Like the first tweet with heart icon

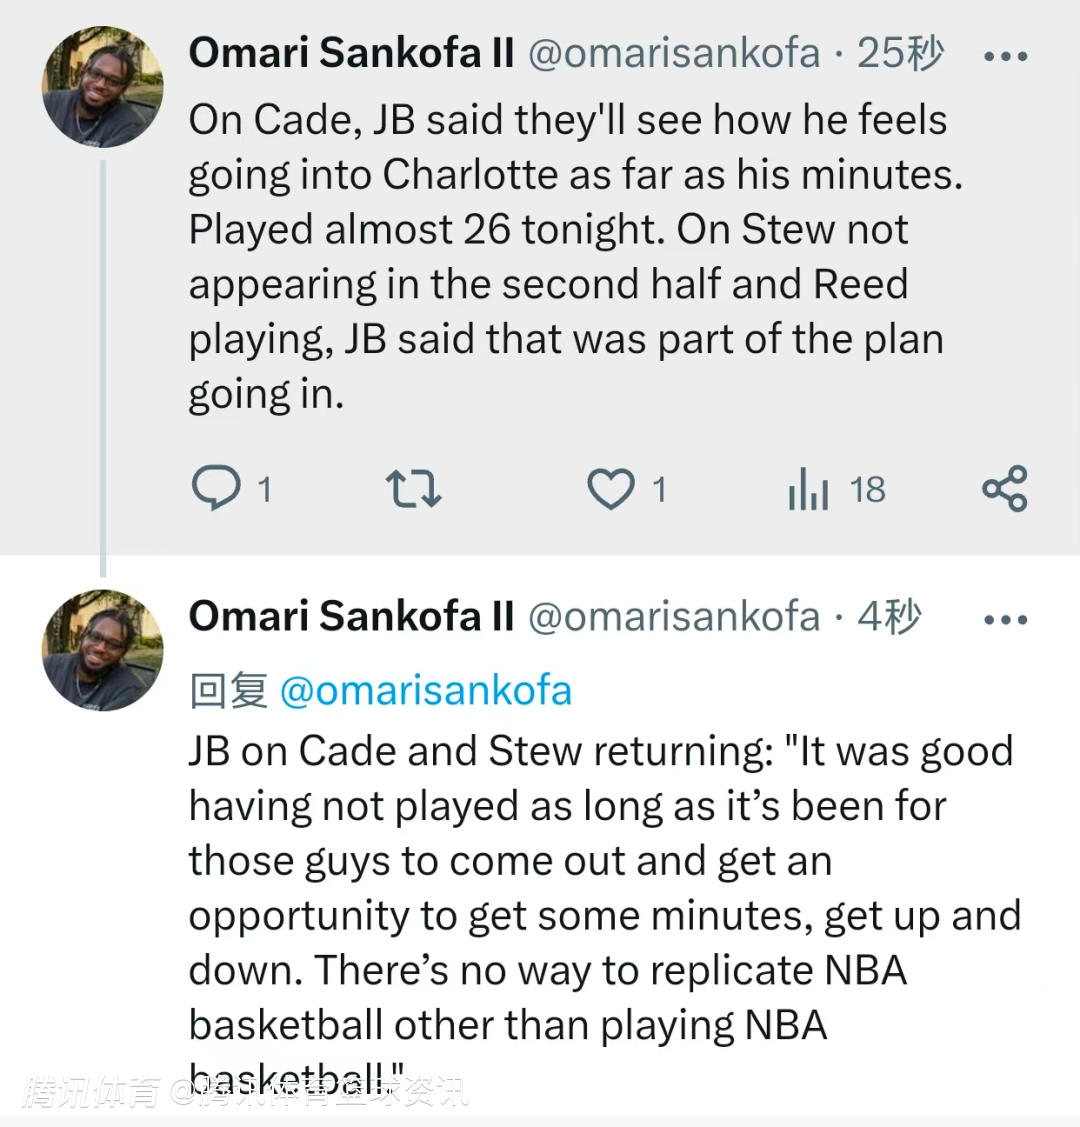610,489
